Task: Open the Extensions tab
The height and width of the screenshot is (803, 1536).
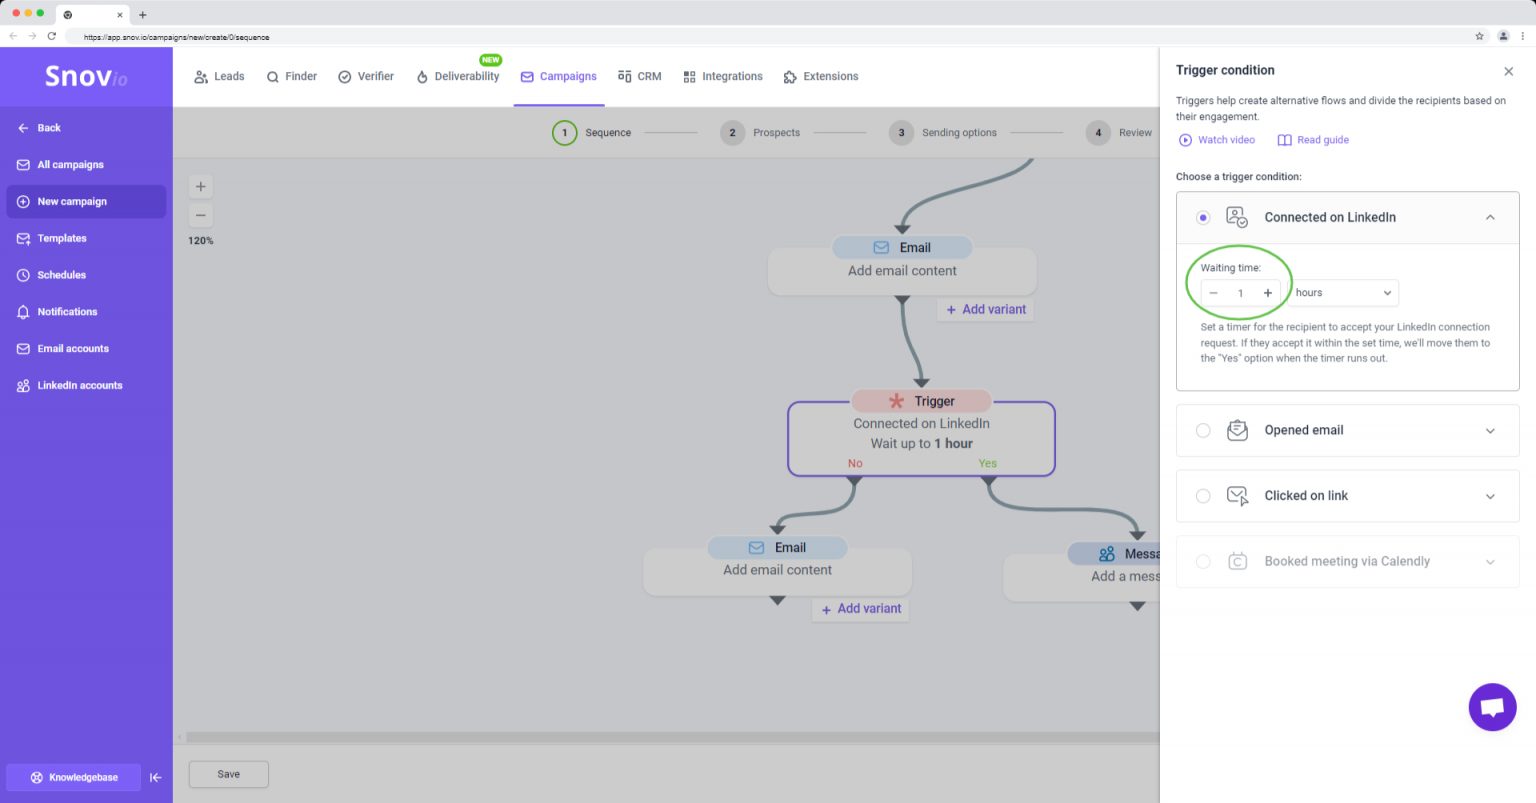Action: coord(821,76)
